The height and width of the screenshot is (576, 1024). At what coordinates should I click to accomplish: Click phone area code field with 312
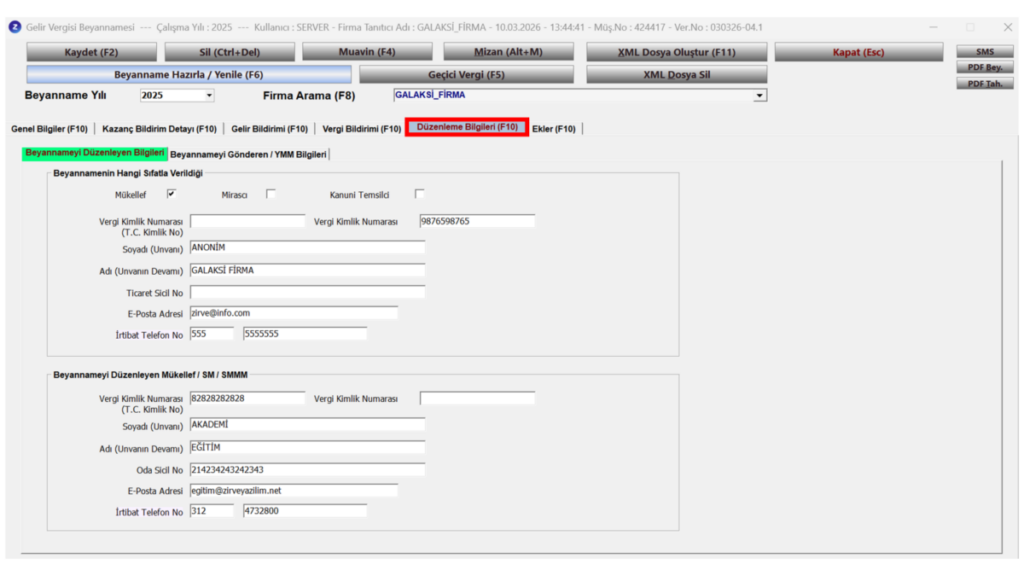(212, 511)
